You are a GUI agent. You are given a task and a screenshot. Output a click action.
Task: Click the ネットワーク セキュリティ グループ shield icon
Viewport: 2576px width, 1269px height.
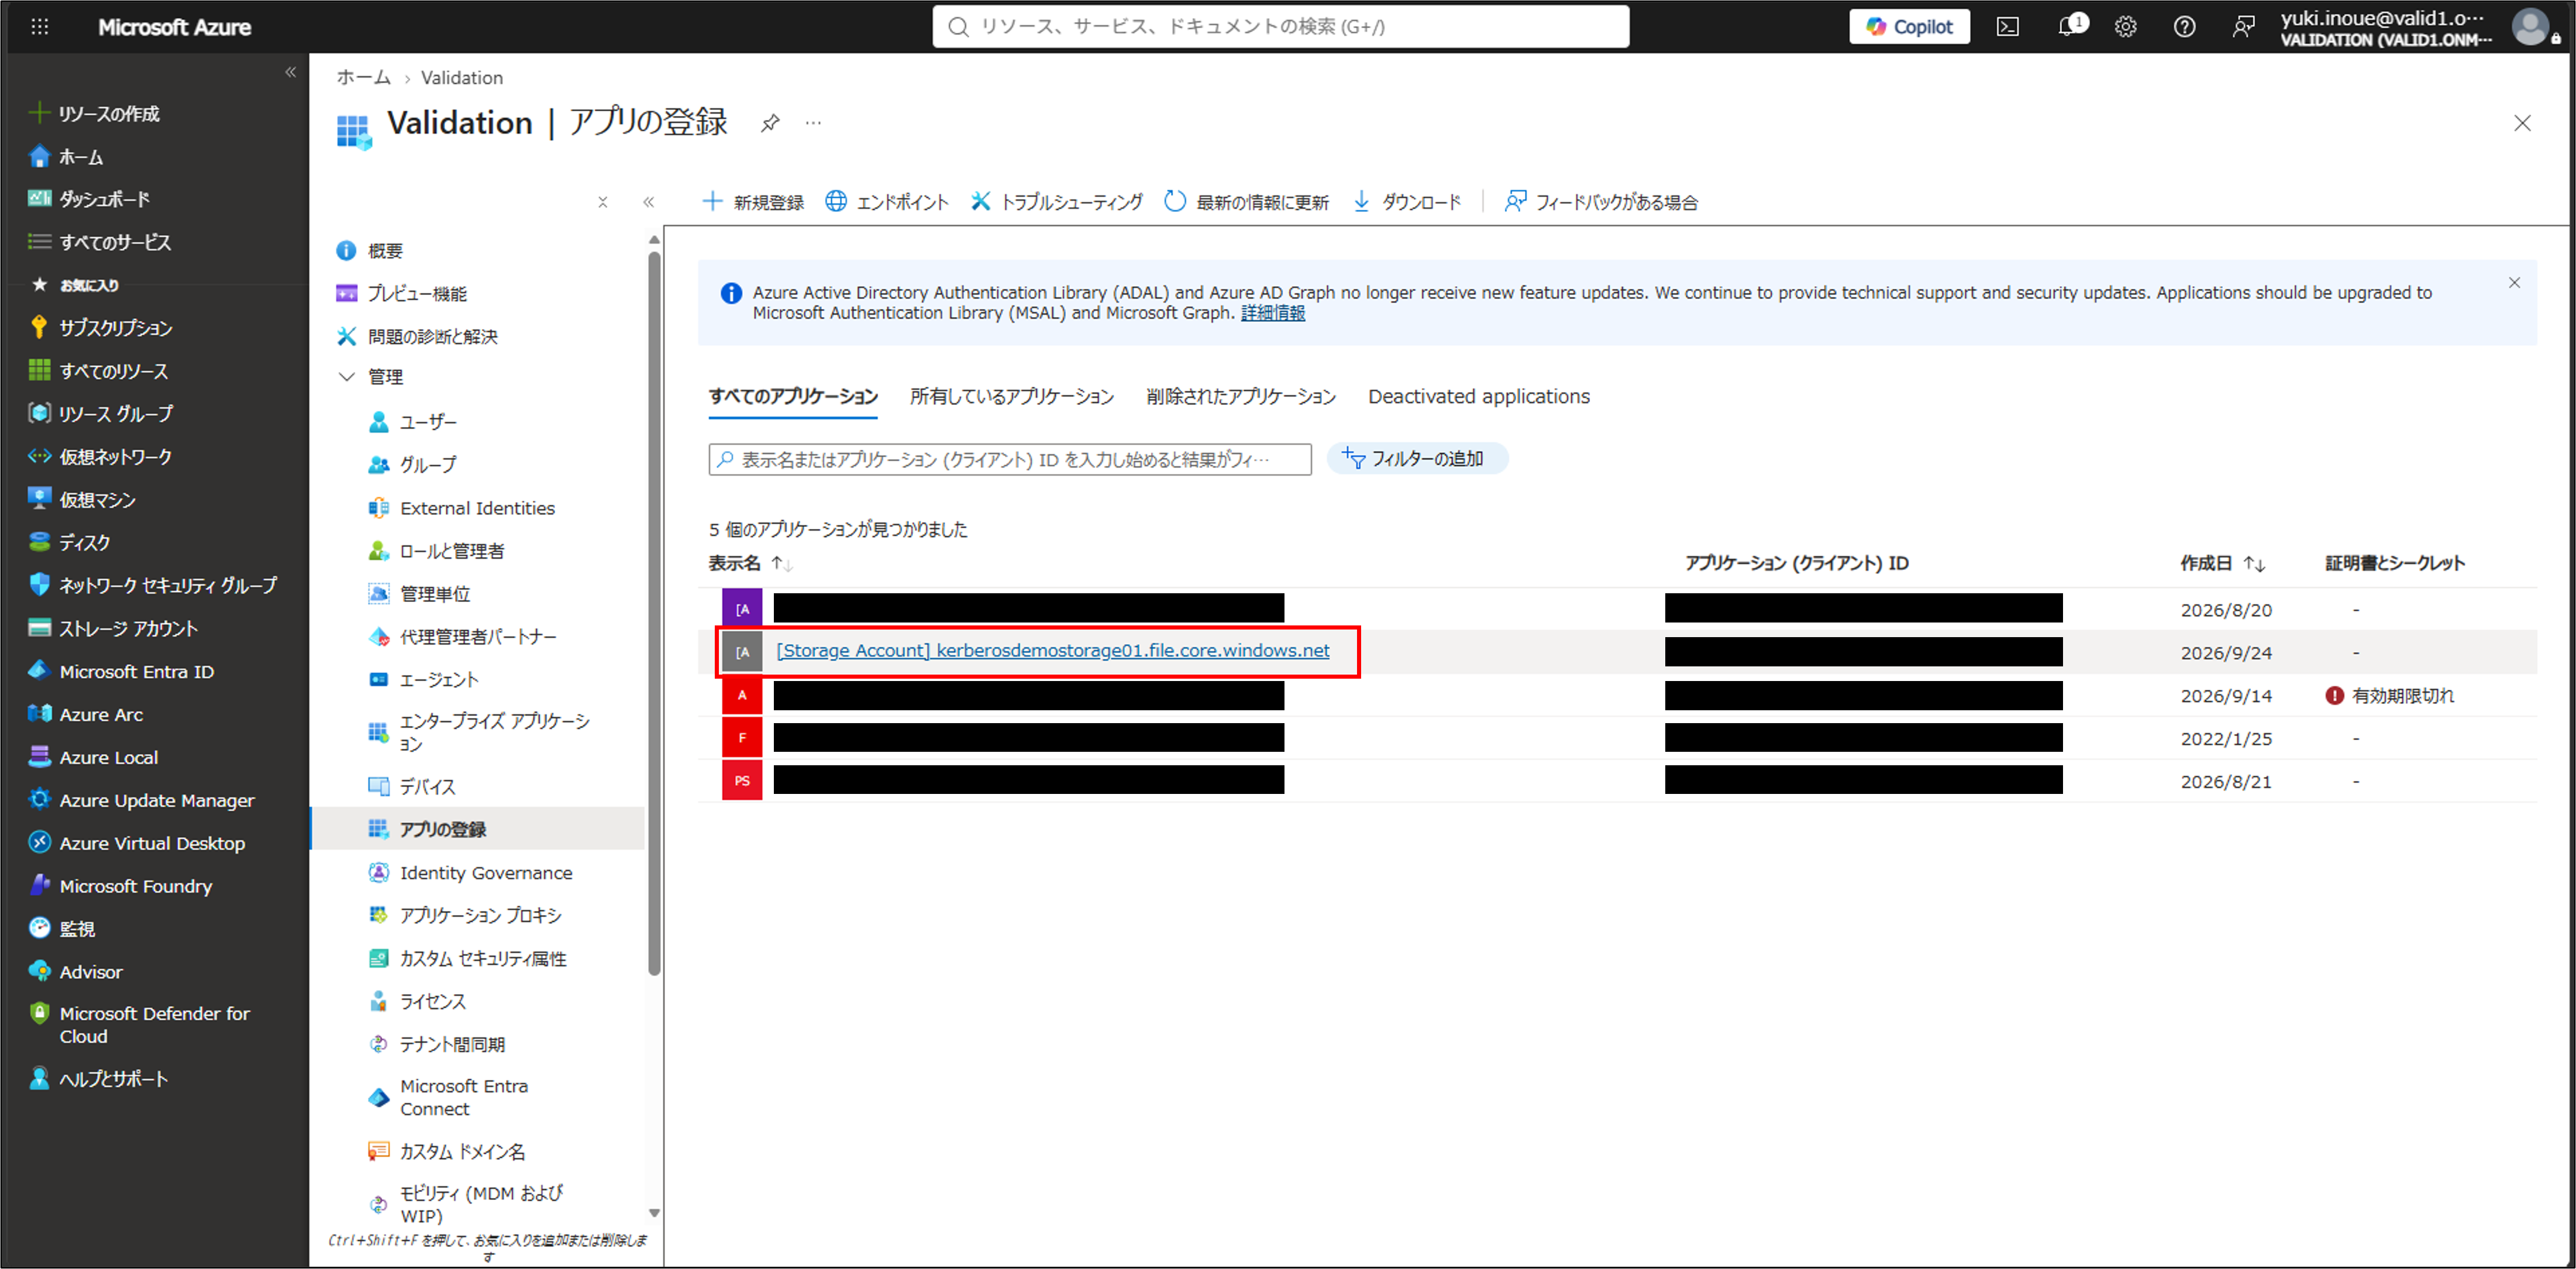point(39,585)
